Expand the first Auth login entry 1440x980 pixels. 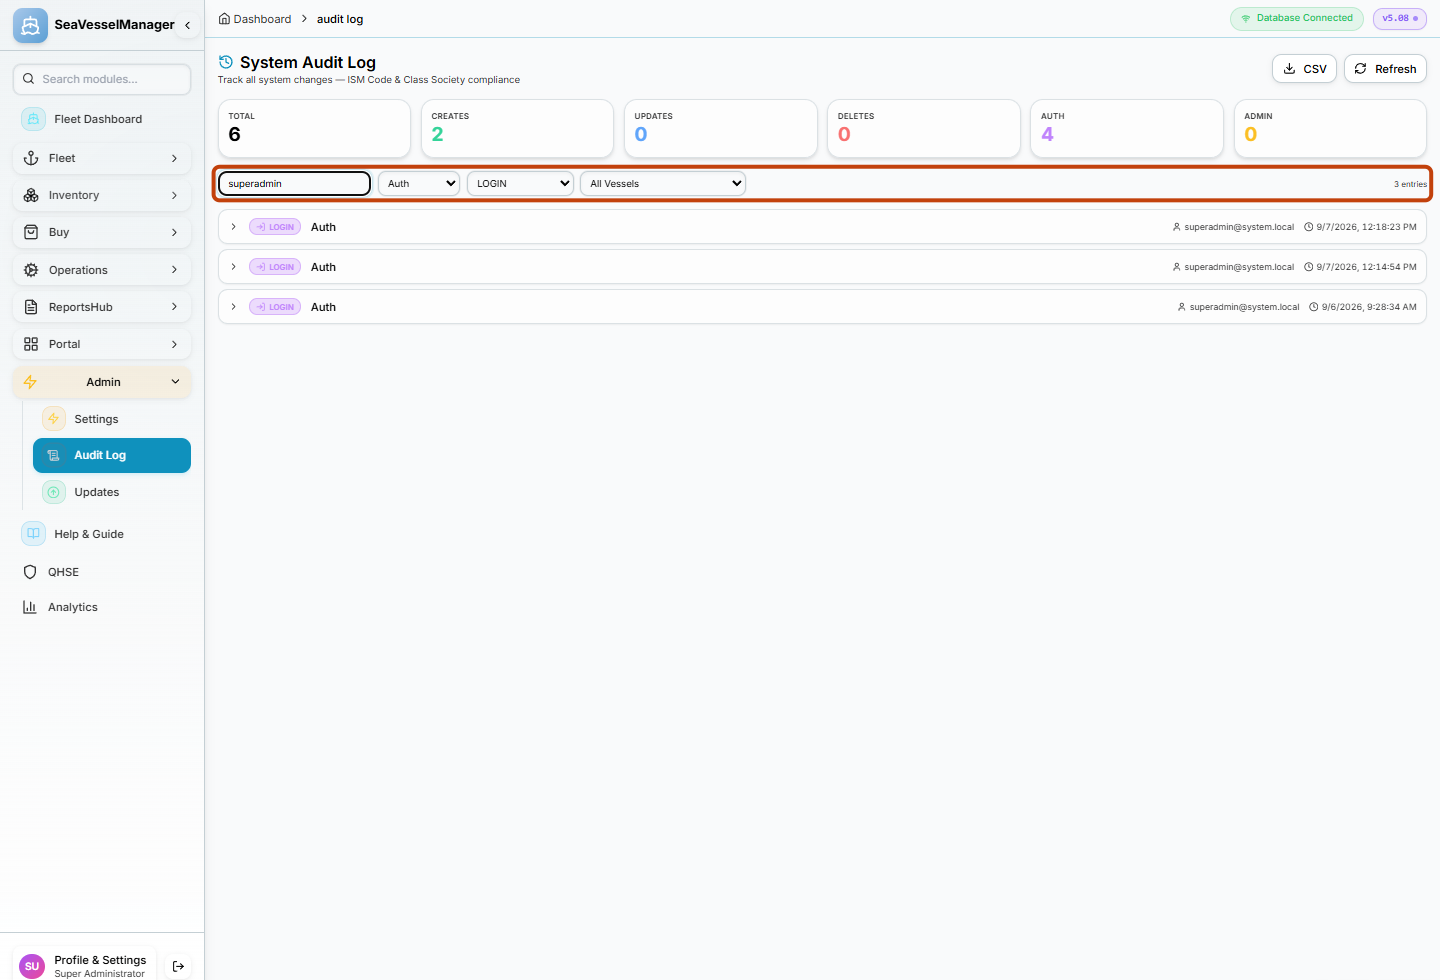point(234,227)
